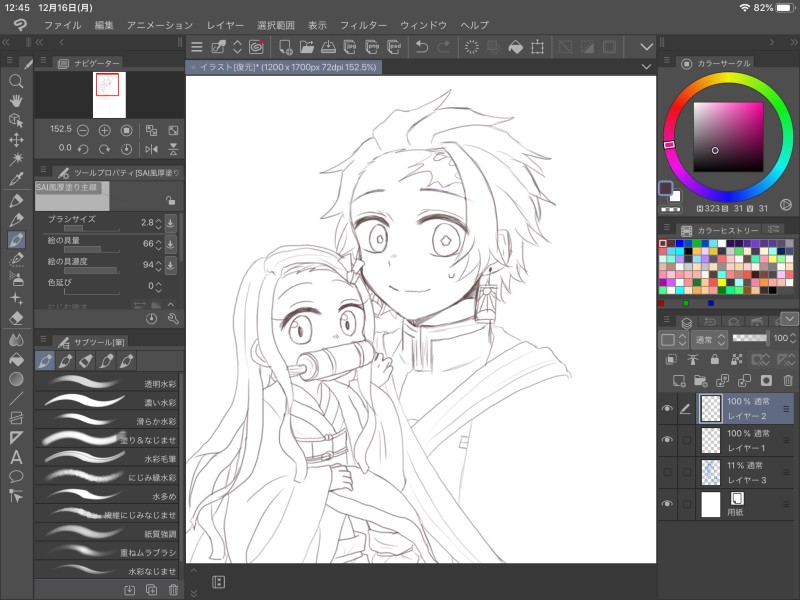Toggle brush size lock icon
This screenshot has width=800, height=600.
point(170,201)
